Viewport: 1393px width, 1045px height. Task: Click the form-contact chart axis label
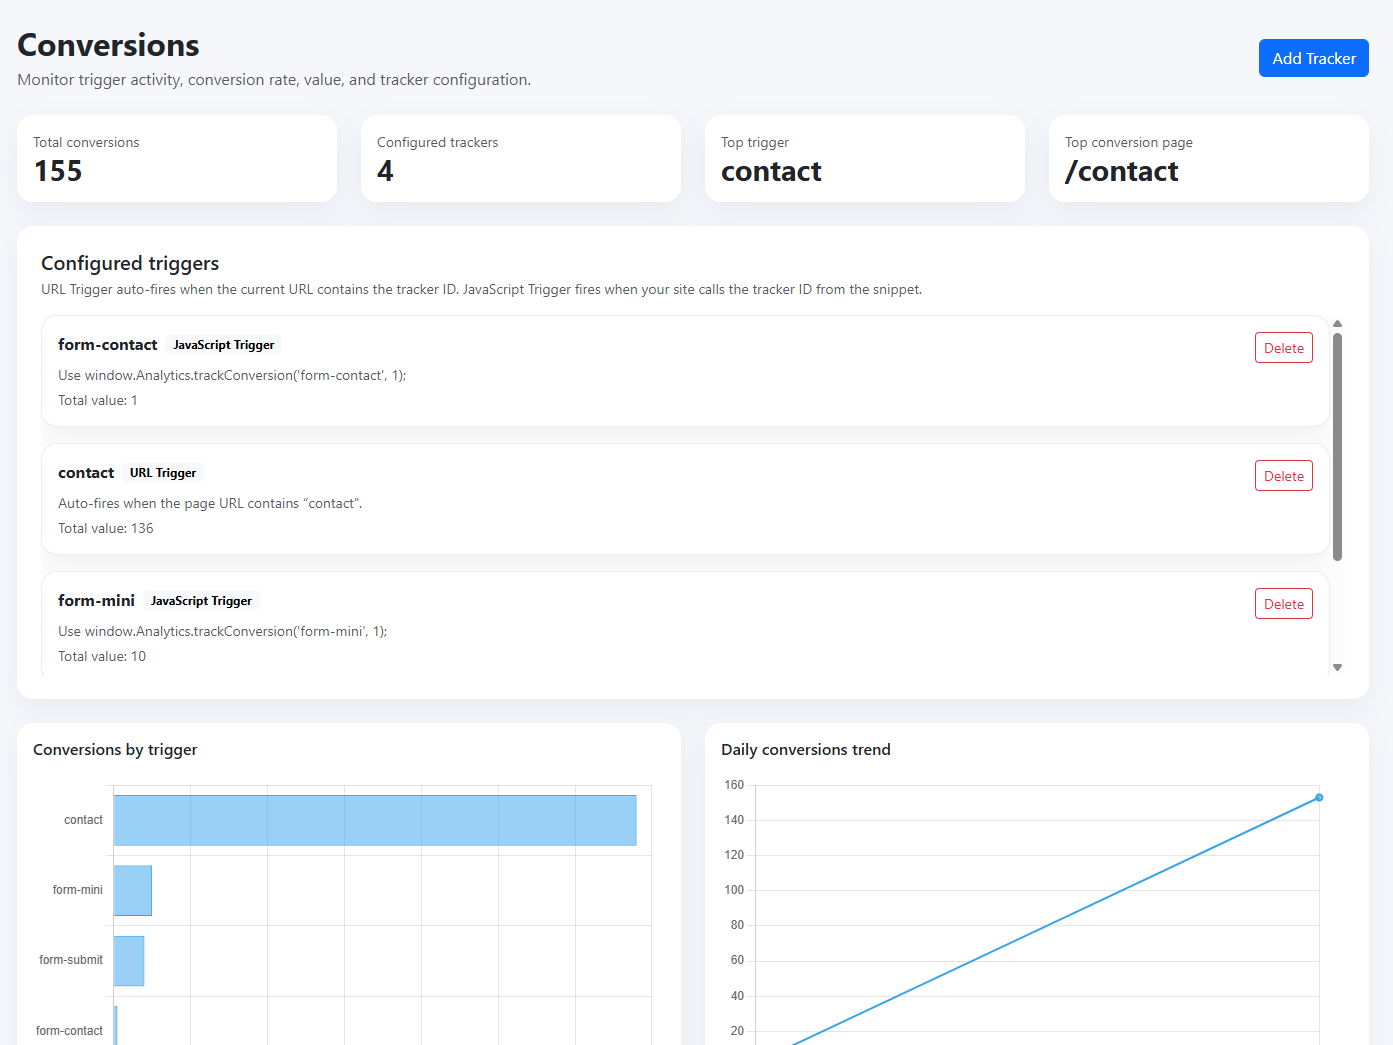coord(69,1030)
